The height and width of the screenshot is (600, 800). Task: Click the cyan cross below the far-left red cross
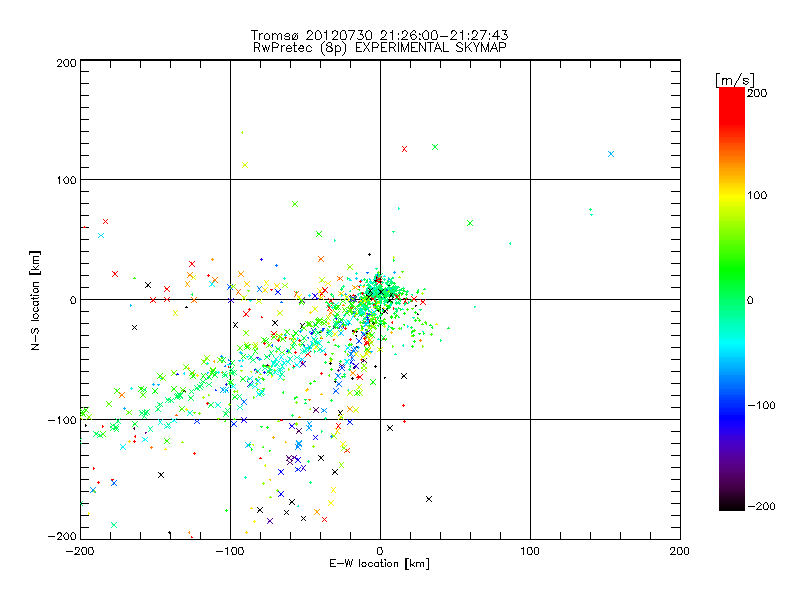pyautogui.click(x=101, y=235)
